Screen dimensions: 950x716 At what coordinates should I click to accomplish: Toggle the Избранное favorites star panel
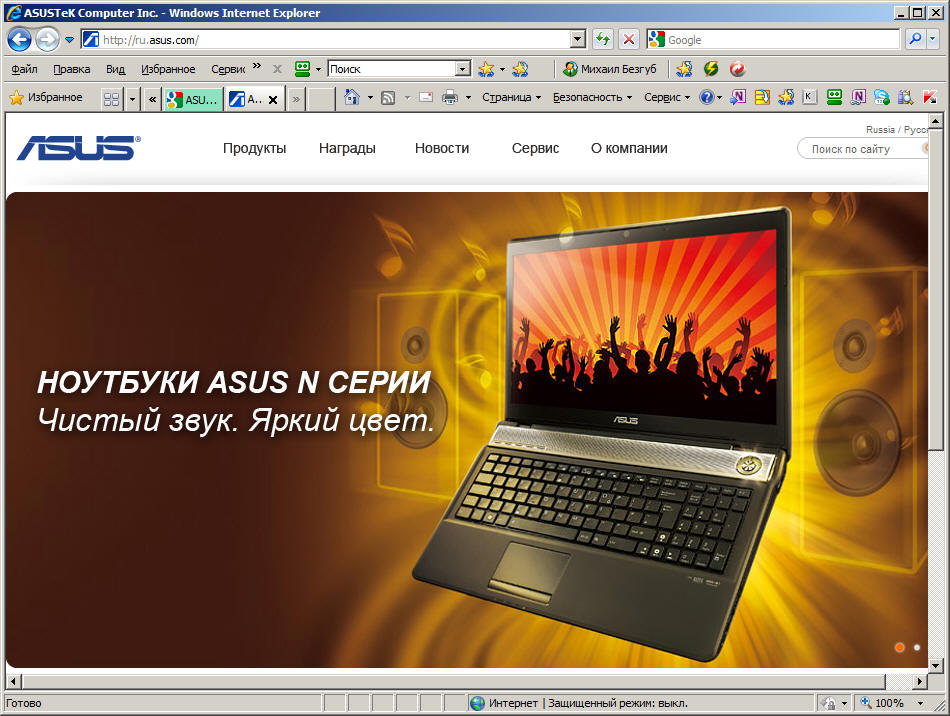(46, 98)
